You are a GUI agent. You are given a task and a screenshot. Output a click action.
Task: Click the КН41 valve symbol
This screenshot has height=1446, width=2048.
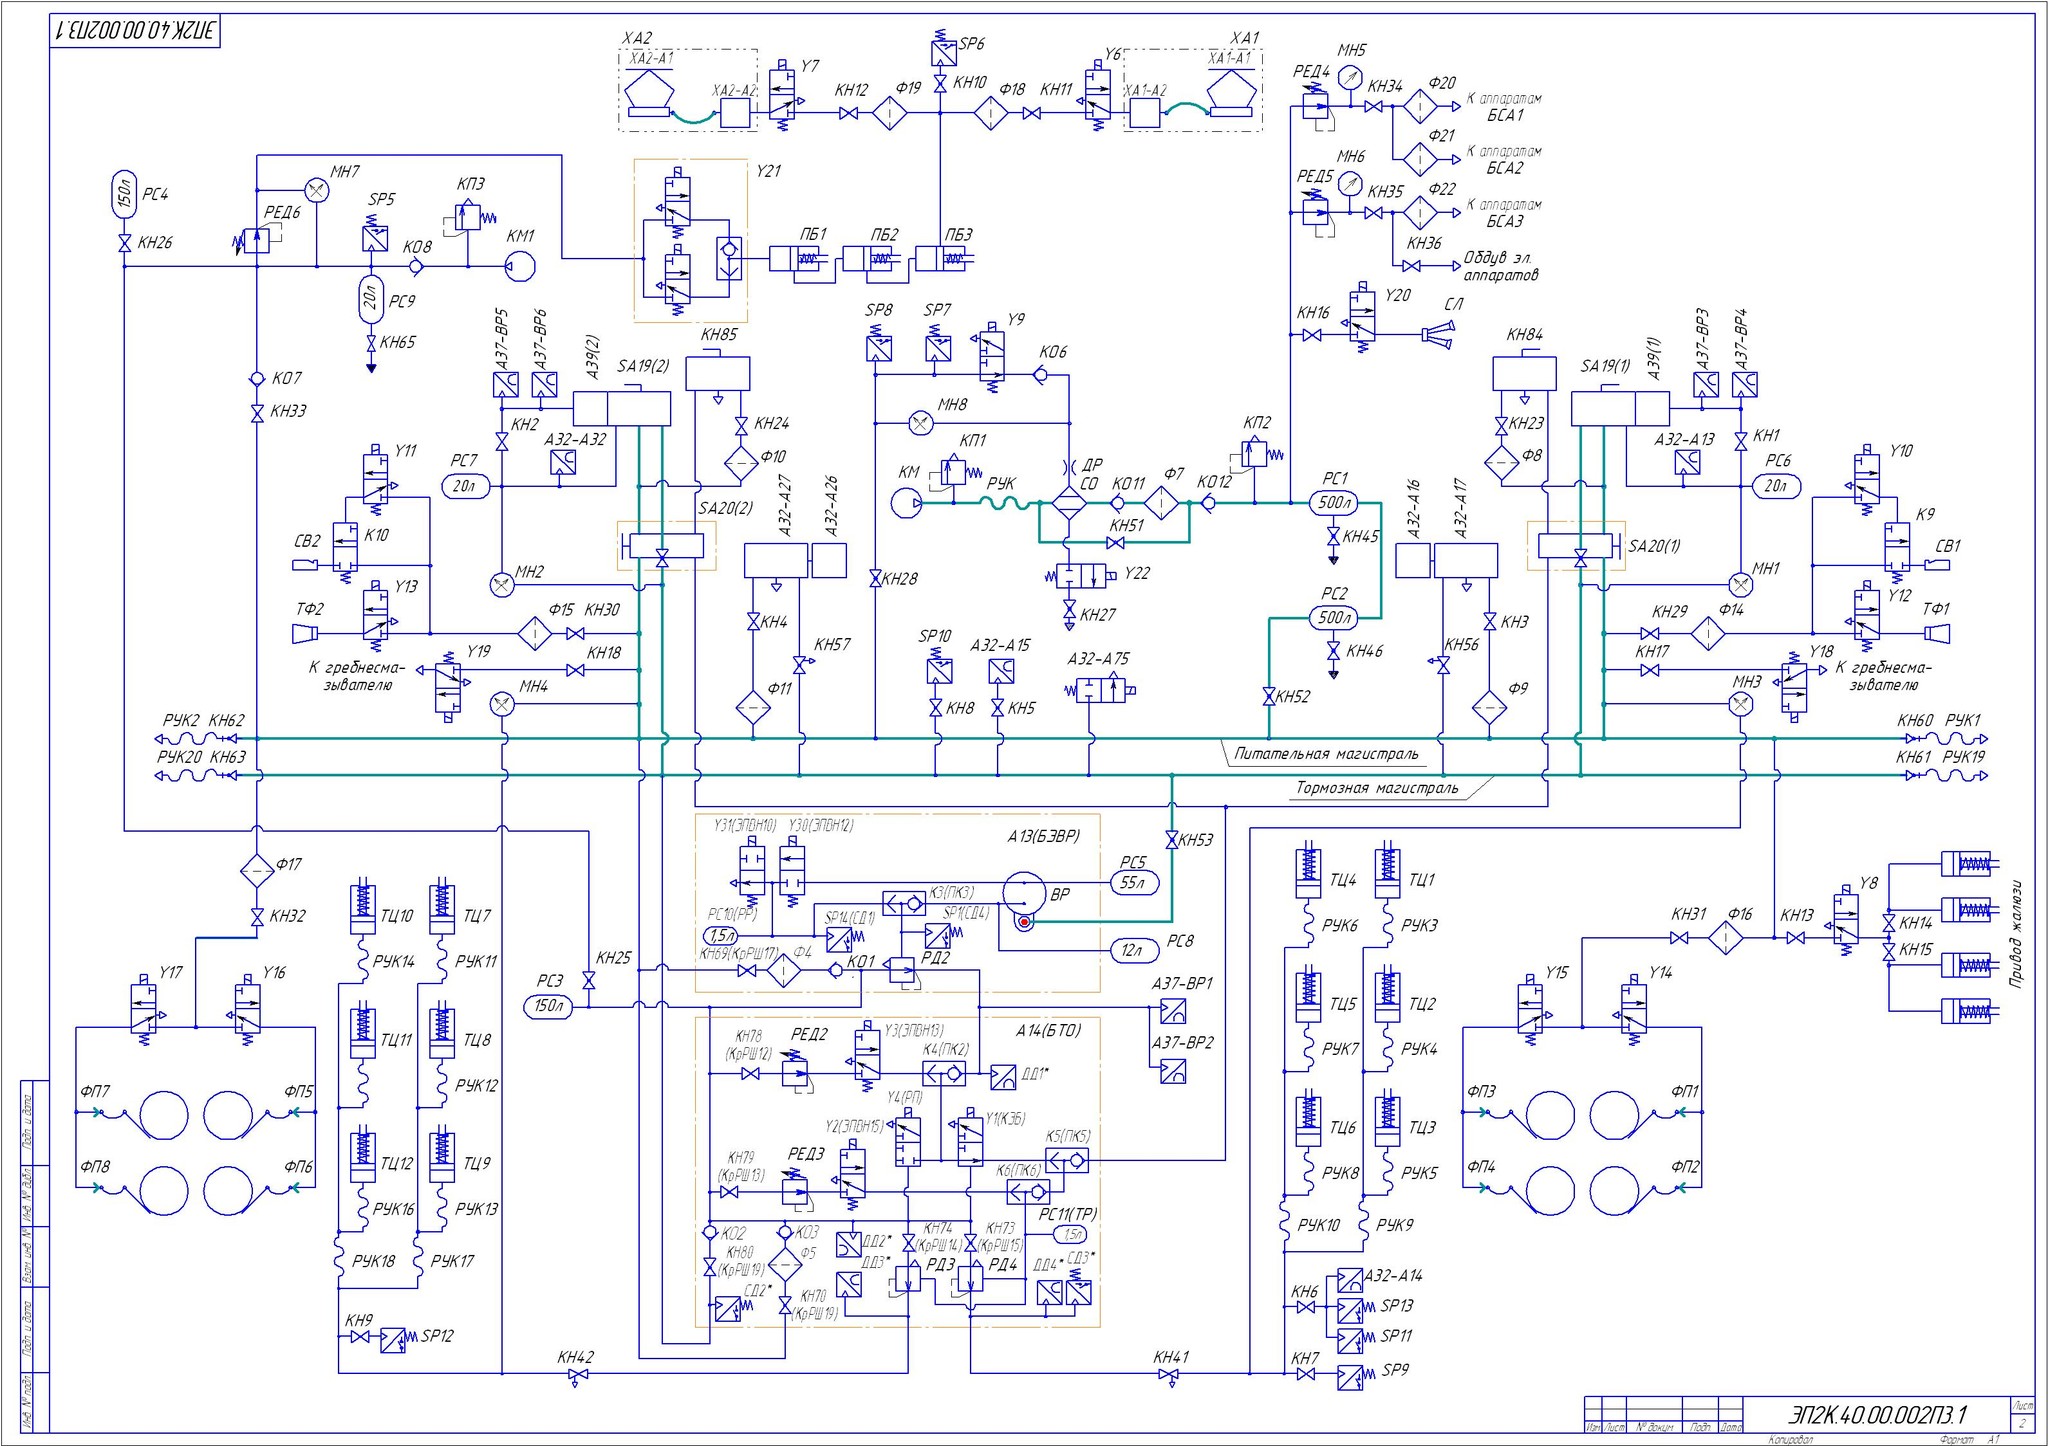(x=1168, y=1376)
